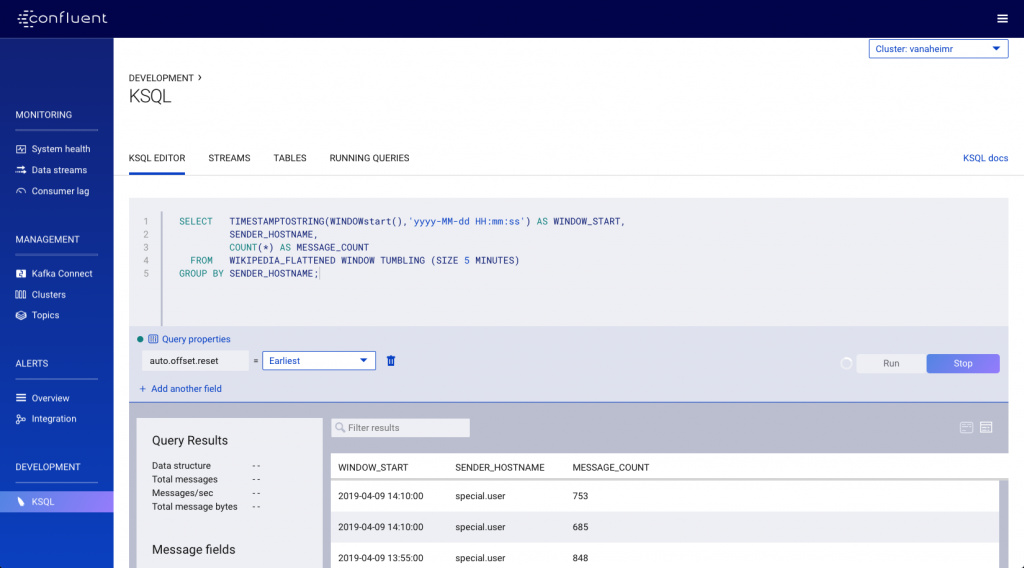Switch to the KSQL EDITOR tab

pos(157,158)
